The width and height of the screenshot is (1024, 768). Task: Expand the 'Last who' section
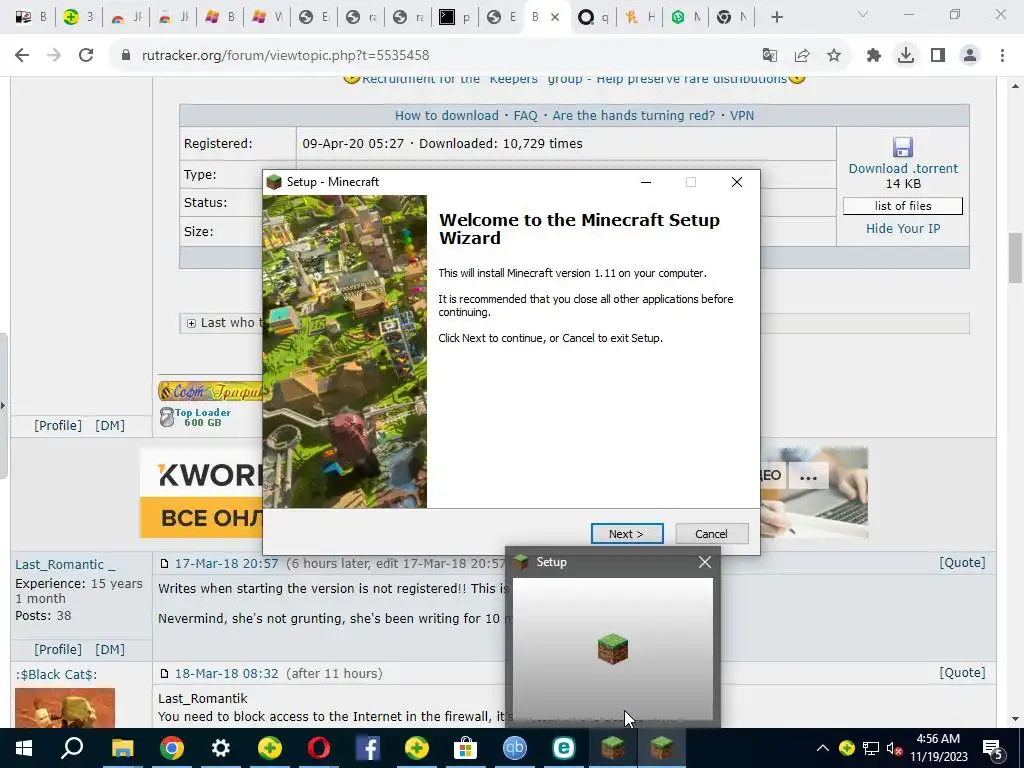[191, 323]
